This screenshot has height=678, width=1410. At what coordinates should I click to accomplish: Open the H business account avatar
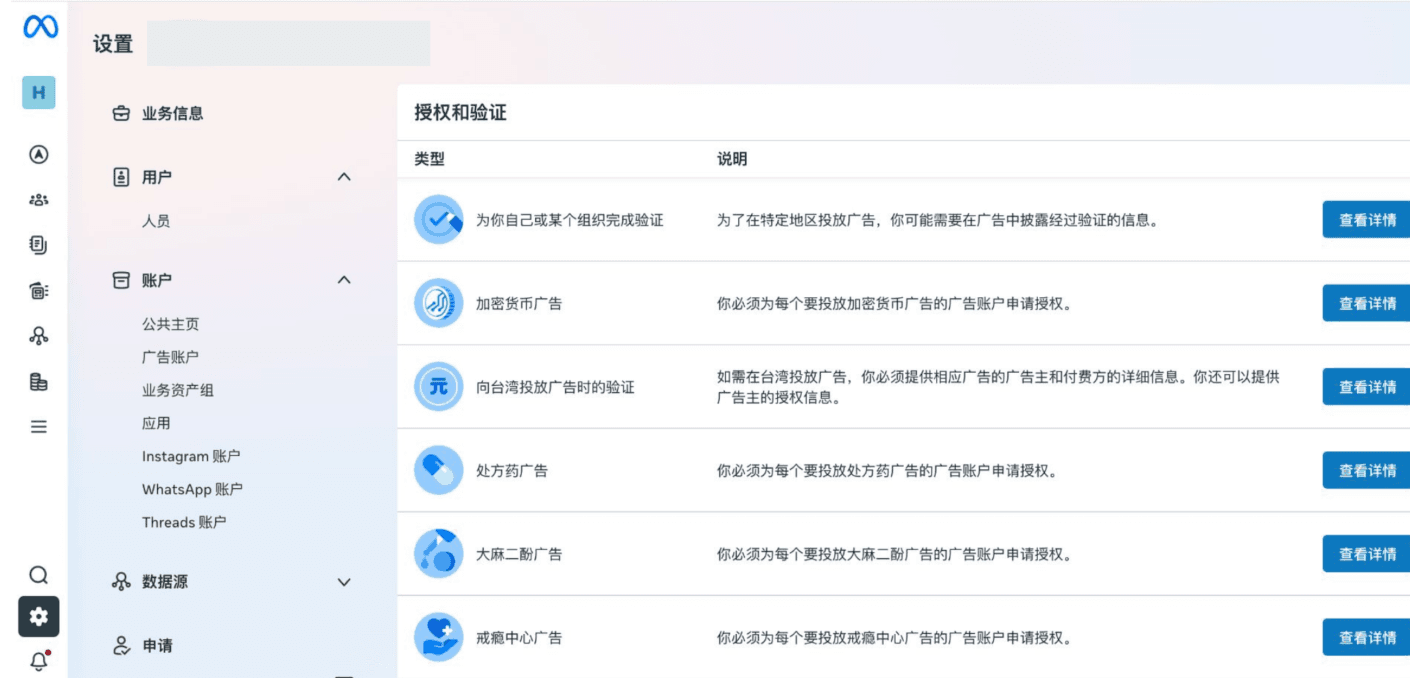[39, 92]
